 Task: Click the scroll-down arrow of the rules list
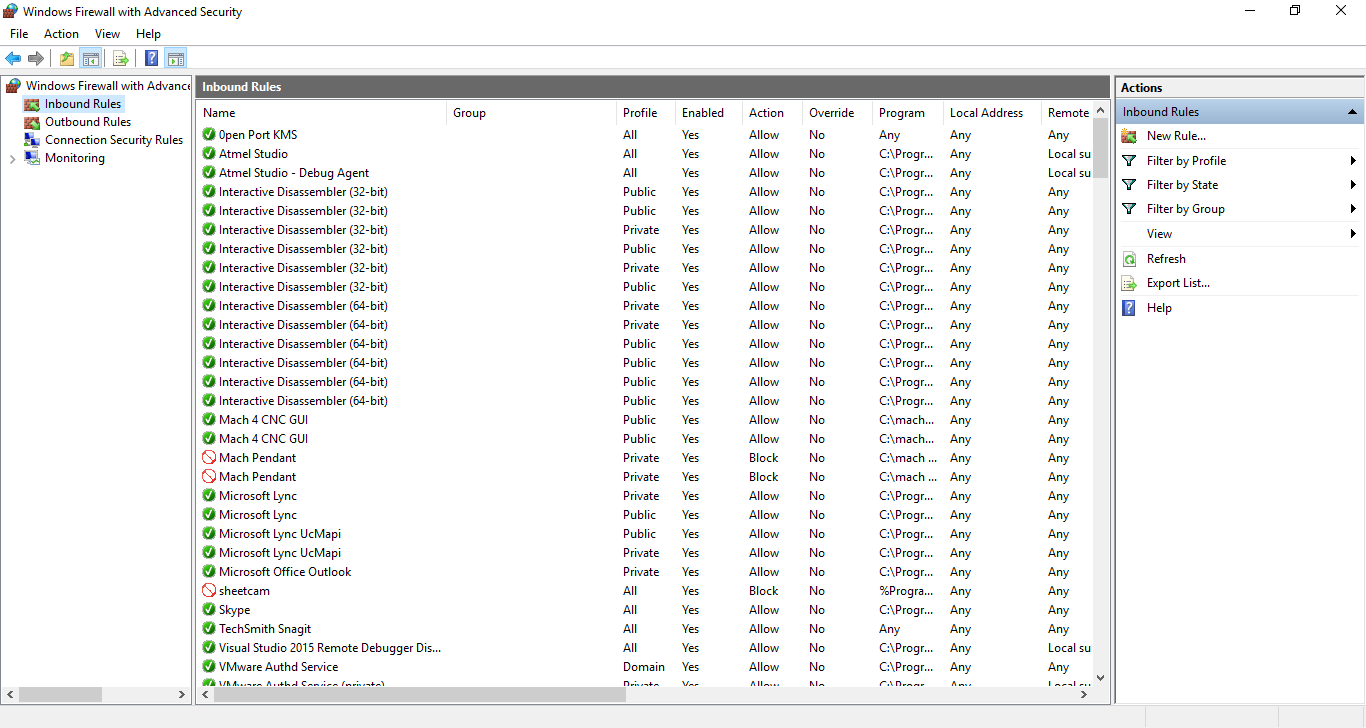tap(1101, 677)
